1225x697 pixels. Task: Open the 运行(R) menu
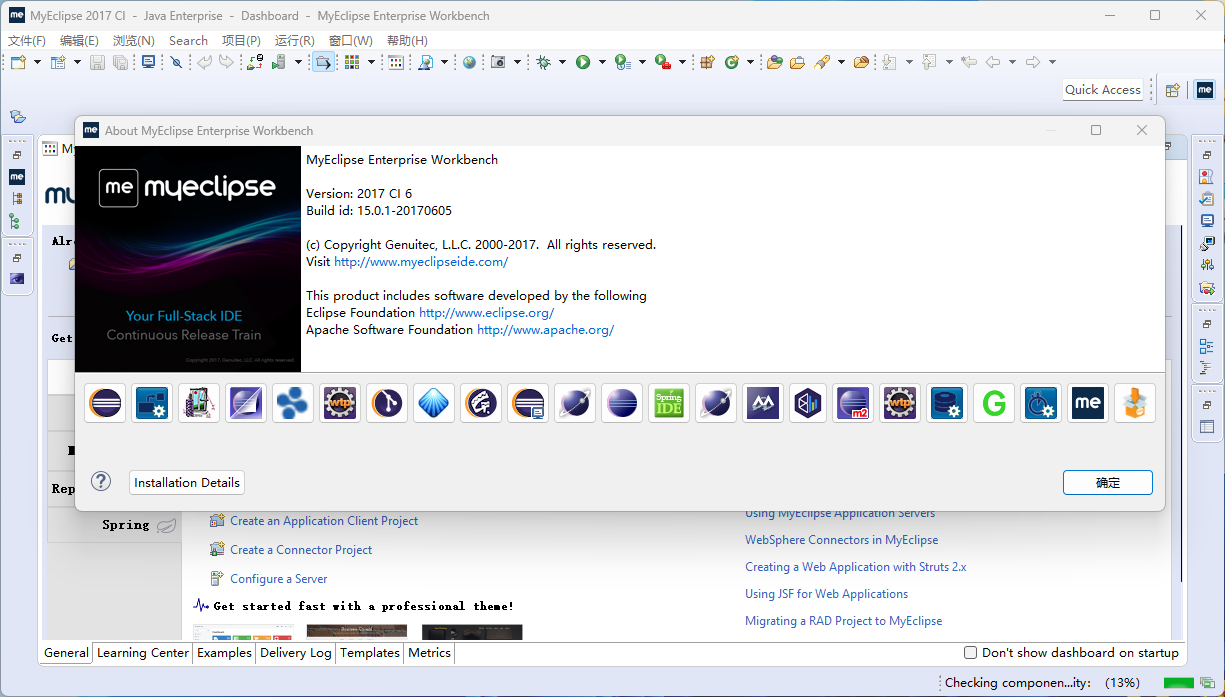pyautogui.click(x=295, y=41)
